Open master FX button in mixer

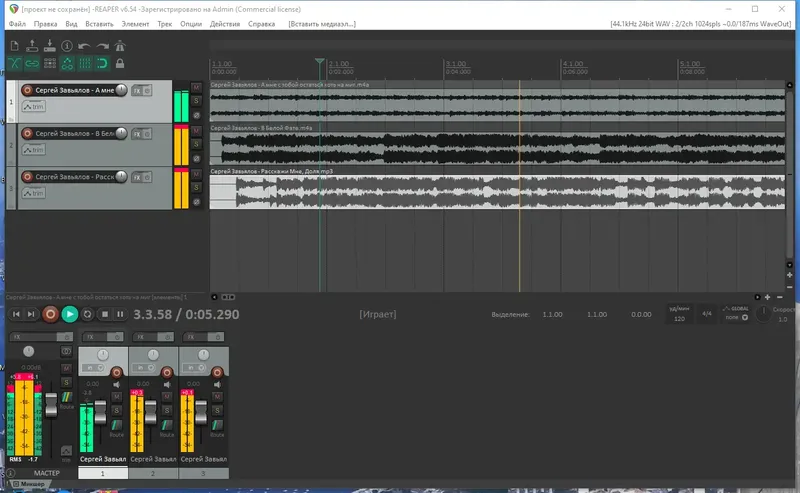coord(34,337)
